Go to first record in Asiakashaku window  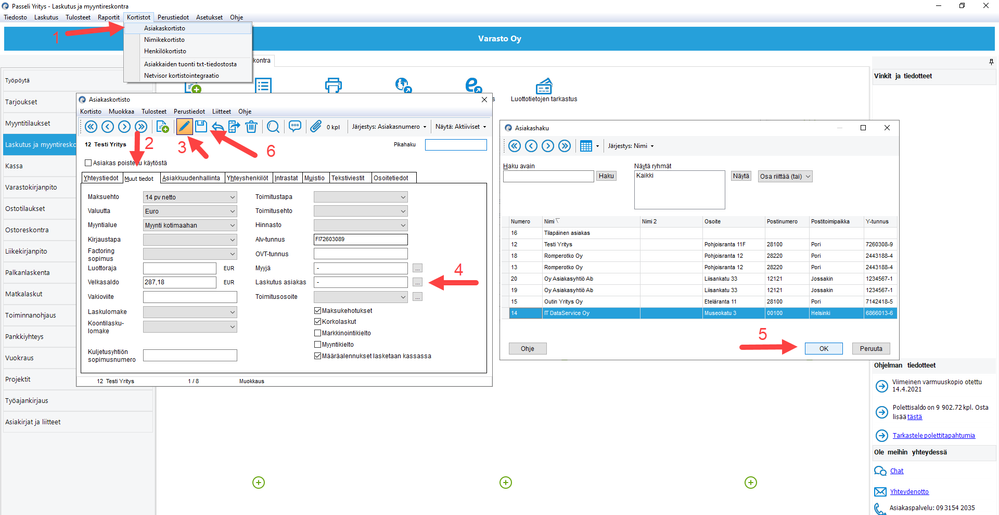(x=515, y=146)
